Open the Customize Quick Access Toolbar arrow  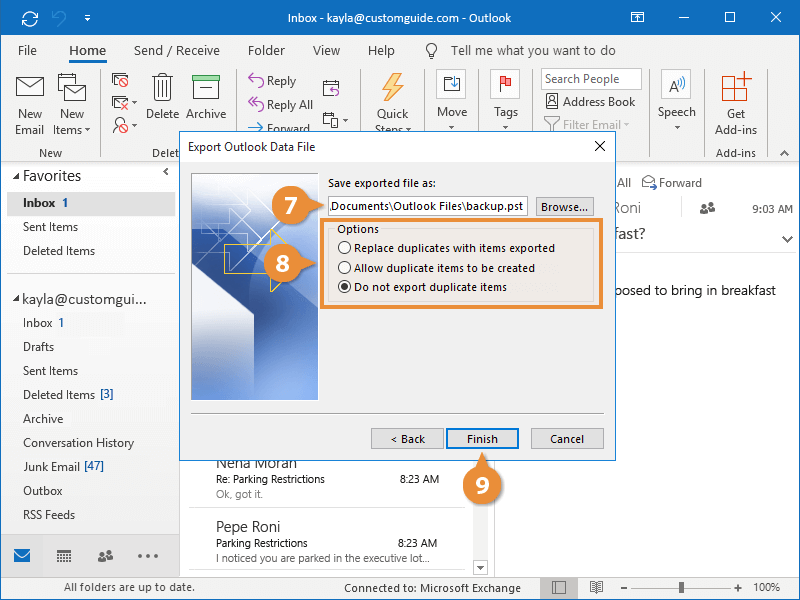(x=88, y=18)
